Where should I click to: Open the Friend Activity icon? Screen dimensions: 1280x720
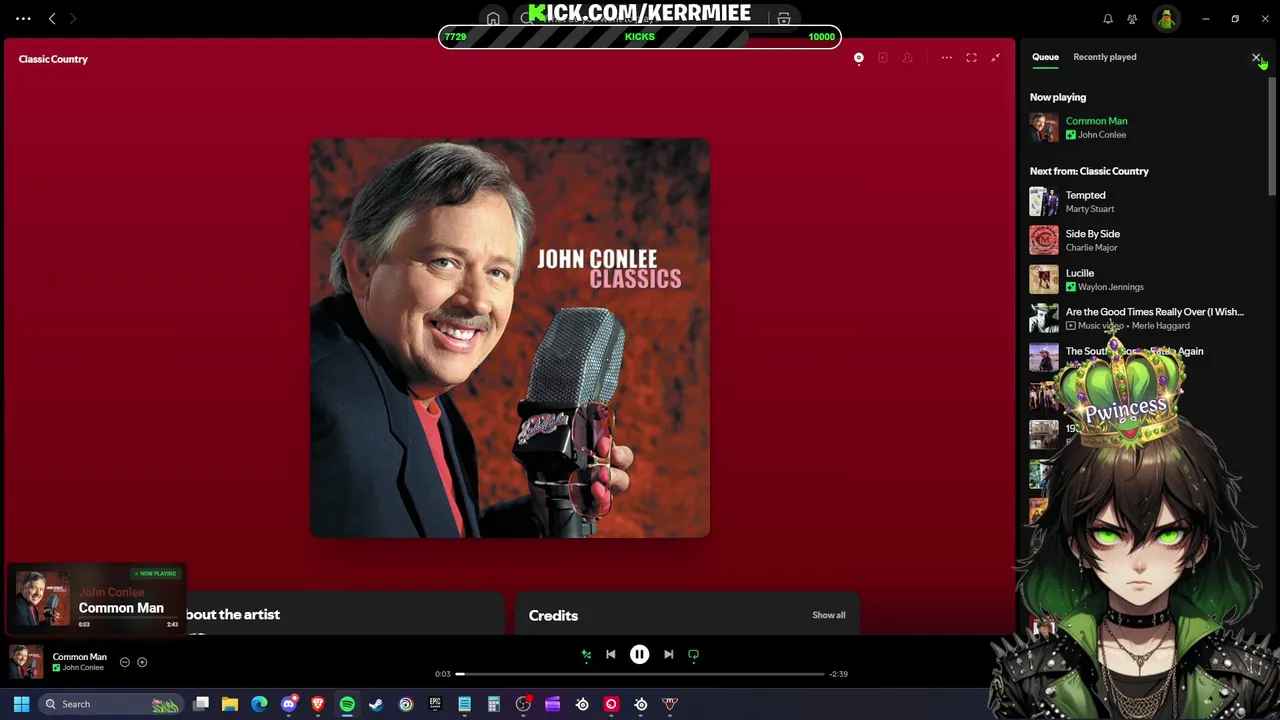point(1132,19)
